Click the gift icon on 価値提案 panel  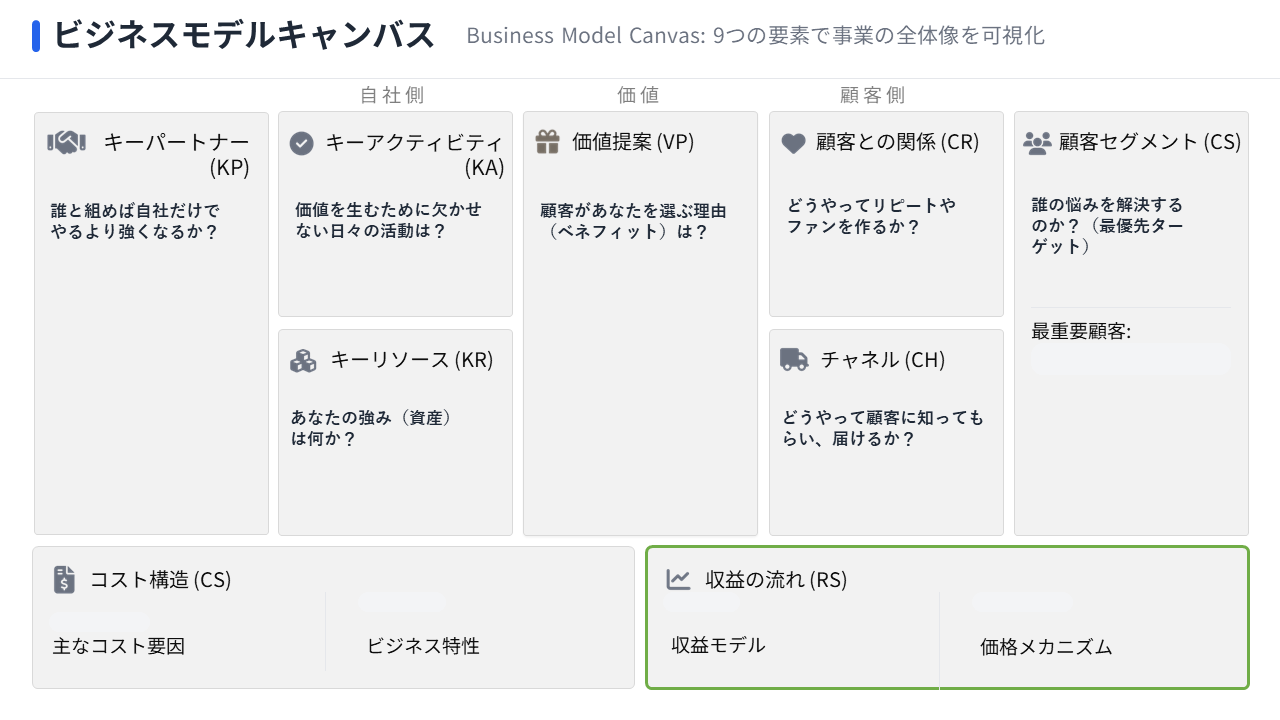point(547,142)
